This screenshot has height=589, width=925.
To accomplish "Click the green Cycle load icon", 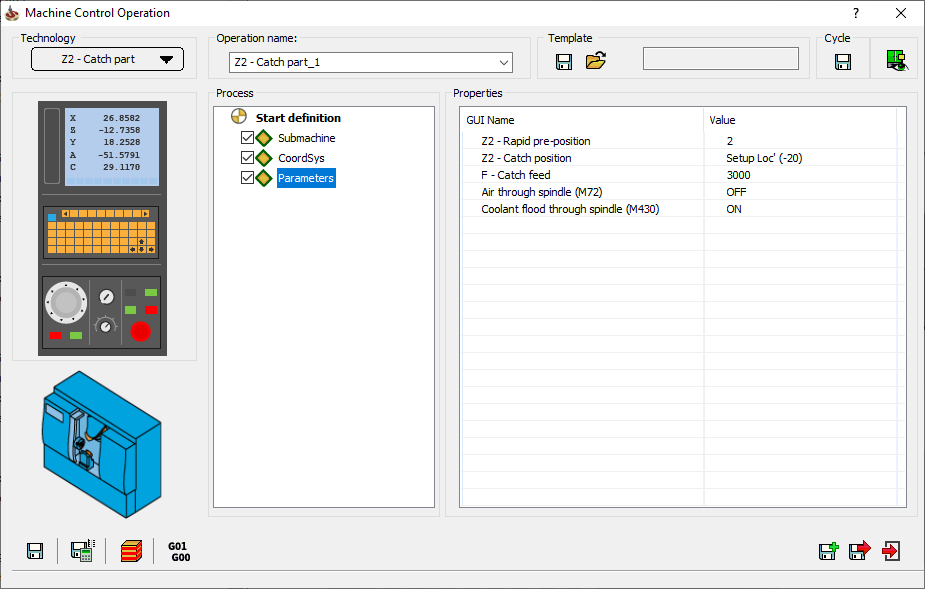I will coord(895,61).
